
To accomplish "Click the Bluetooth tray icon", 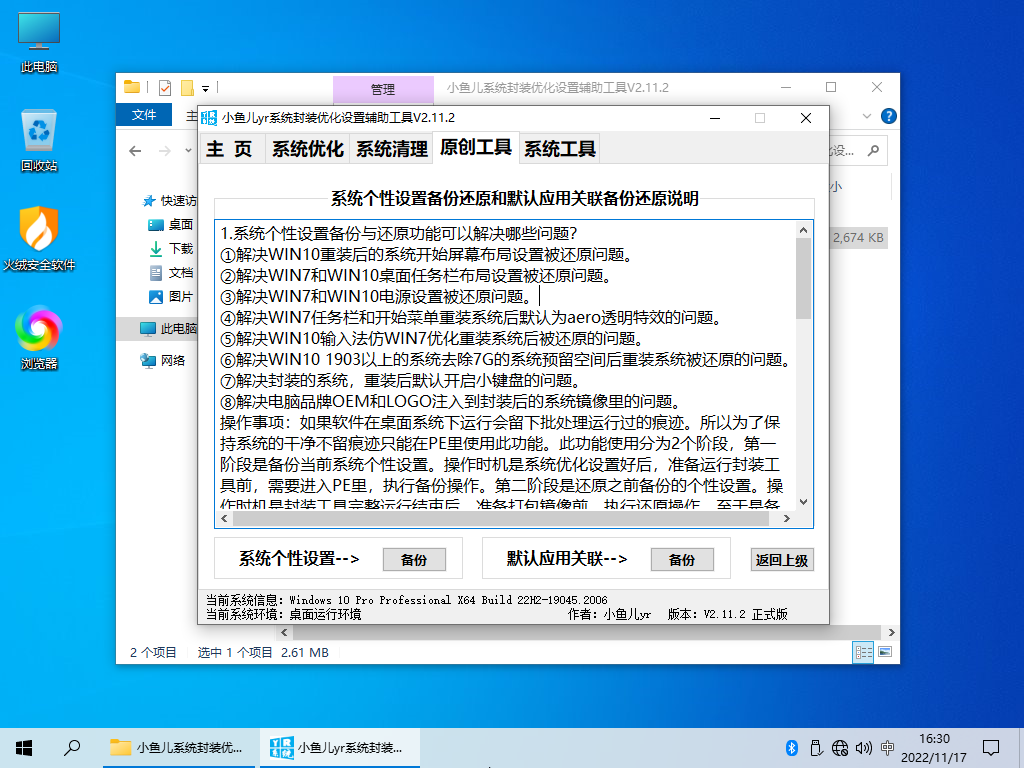I will point(792,748).
